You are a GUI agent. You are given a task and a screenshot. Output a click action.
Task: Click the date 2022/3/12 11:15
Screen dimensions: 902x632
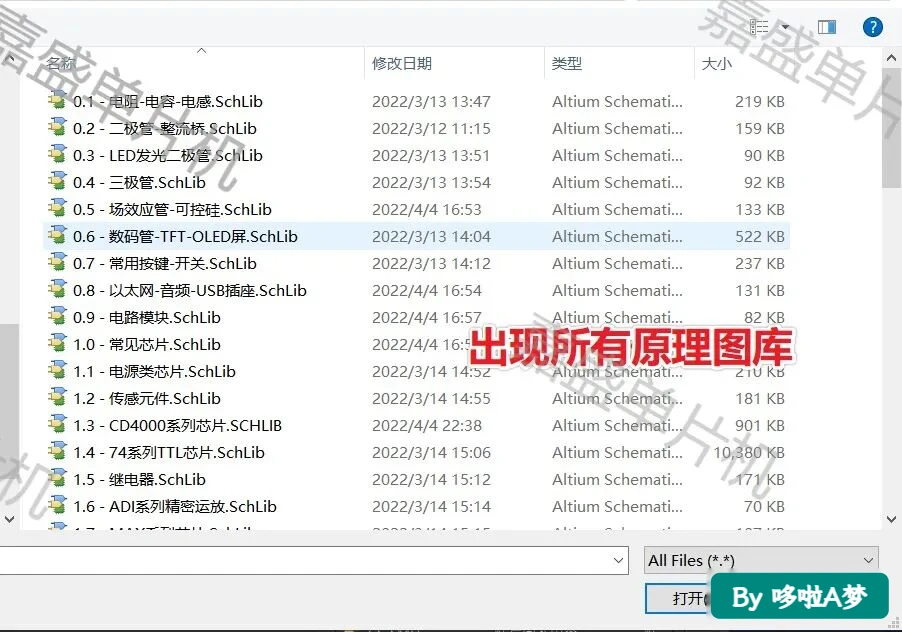(431, 128)
